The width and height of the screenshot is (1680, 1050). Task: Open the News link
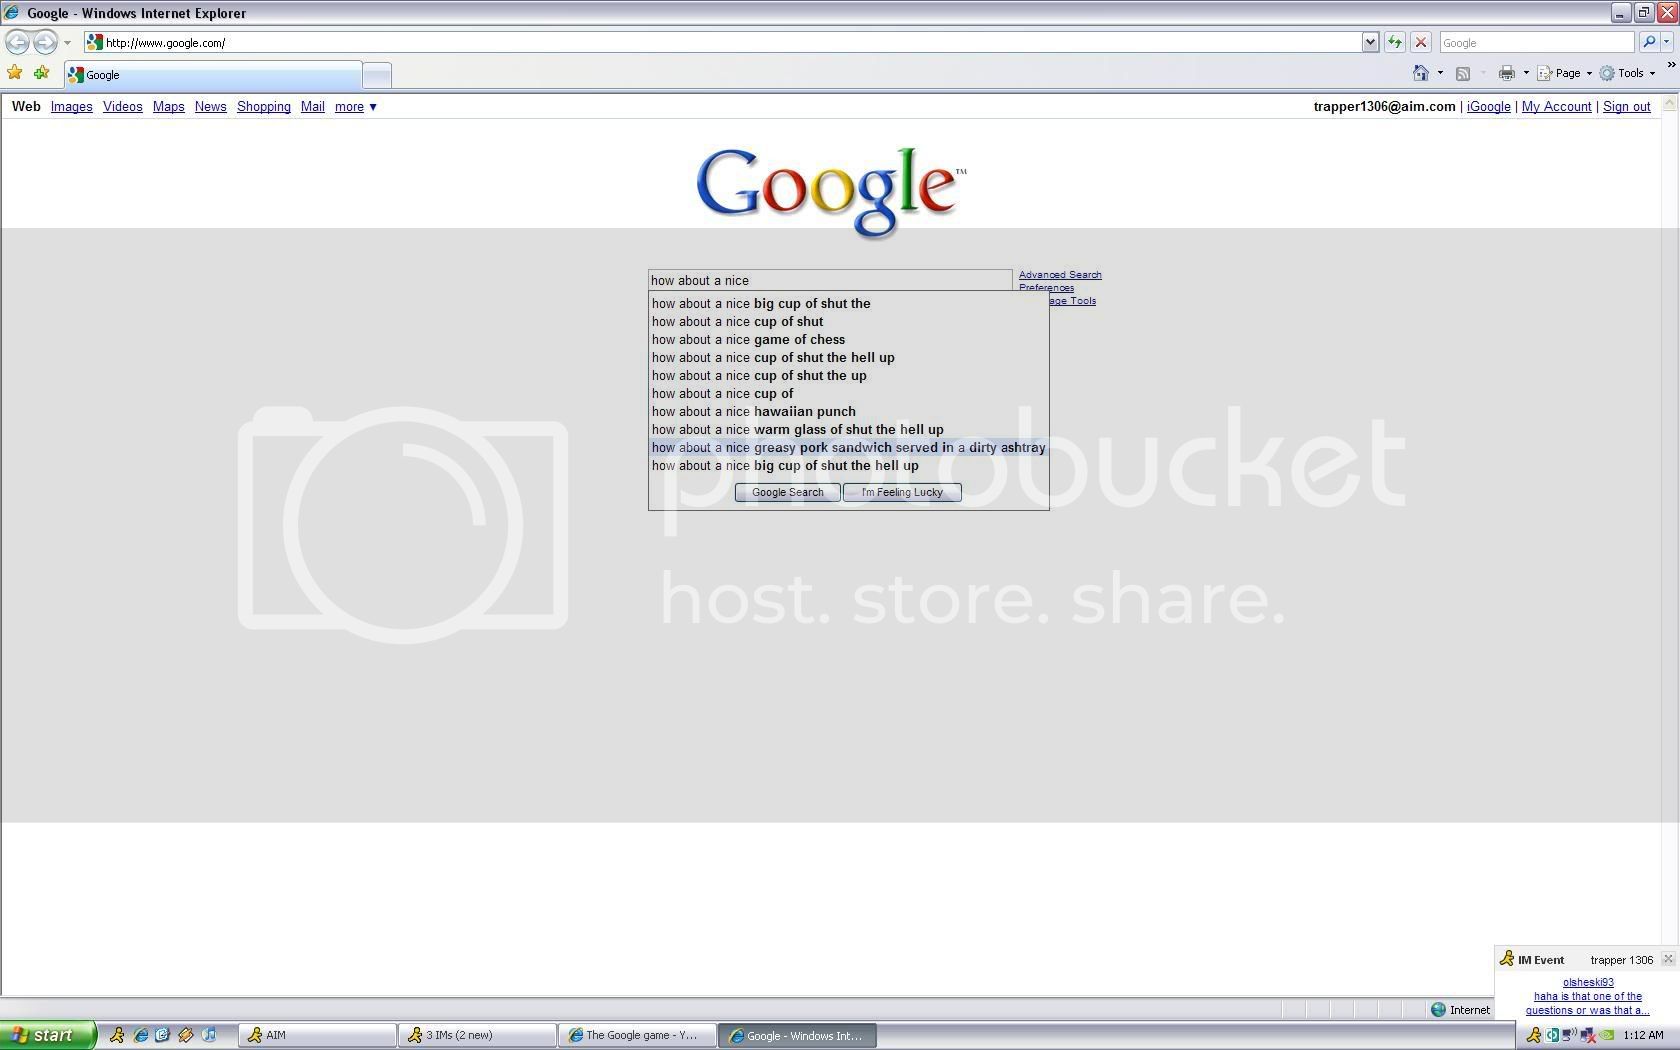(x=210, y=106)
